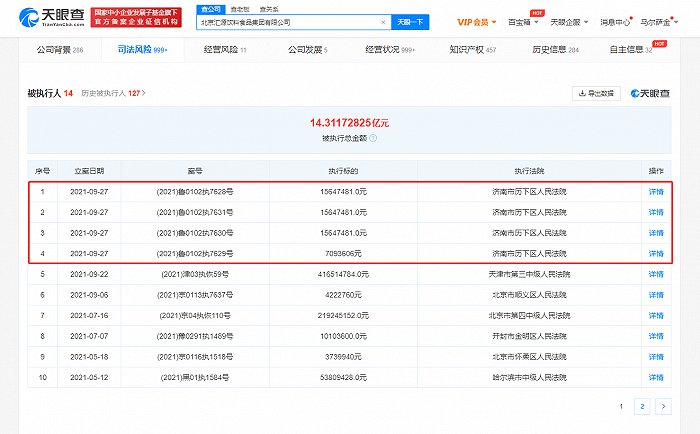Image resolution: width=700 pixels, height=434 pixels.
Task: Click the red 国家中小企业发展子基金旗下 banner
Action: tap(136, 17)
